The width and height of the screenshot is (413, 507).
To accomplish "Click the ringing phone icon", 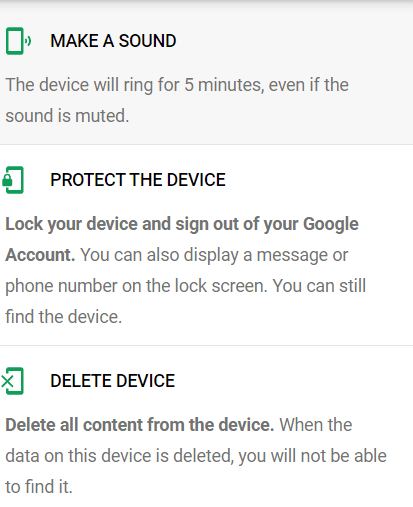I will click(18, 41).
